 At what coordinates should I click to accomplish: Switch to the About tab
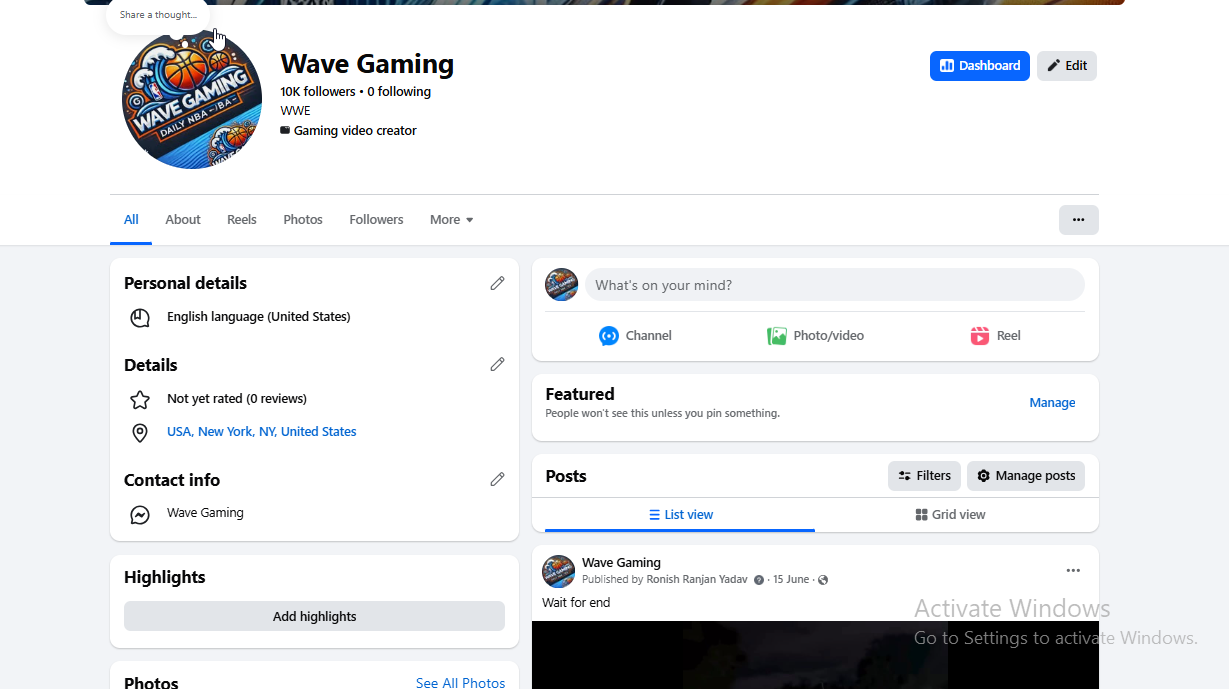tap(183, 220)
